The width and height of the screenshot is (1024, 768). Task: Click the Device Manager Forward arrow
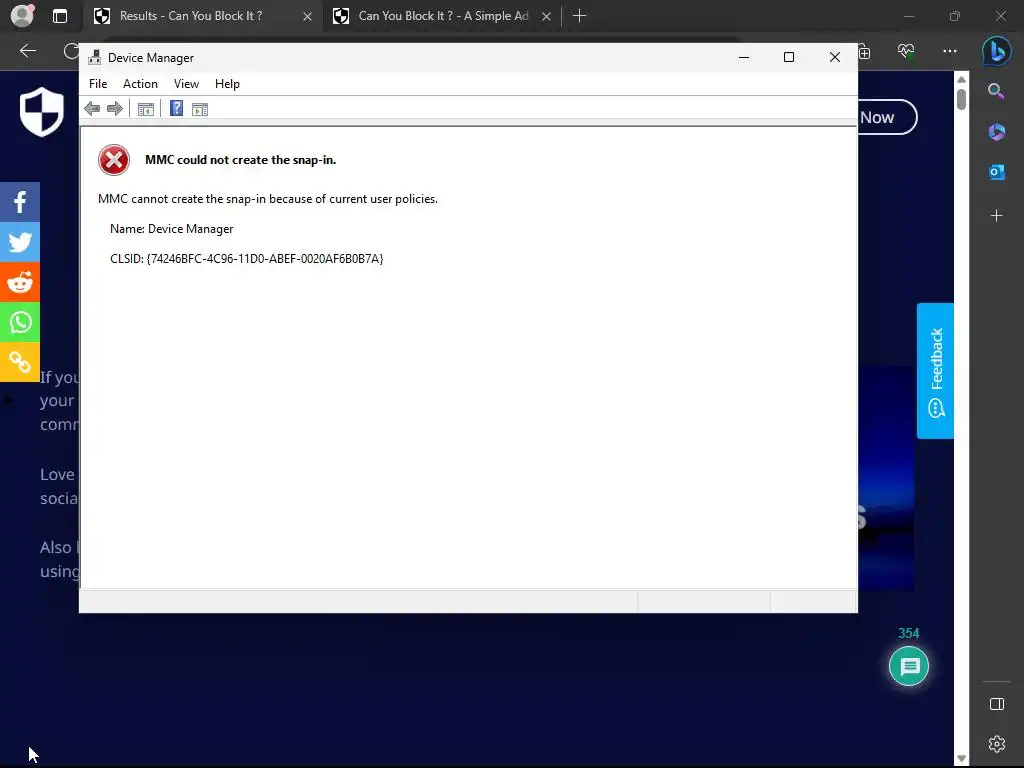[115, 108]
